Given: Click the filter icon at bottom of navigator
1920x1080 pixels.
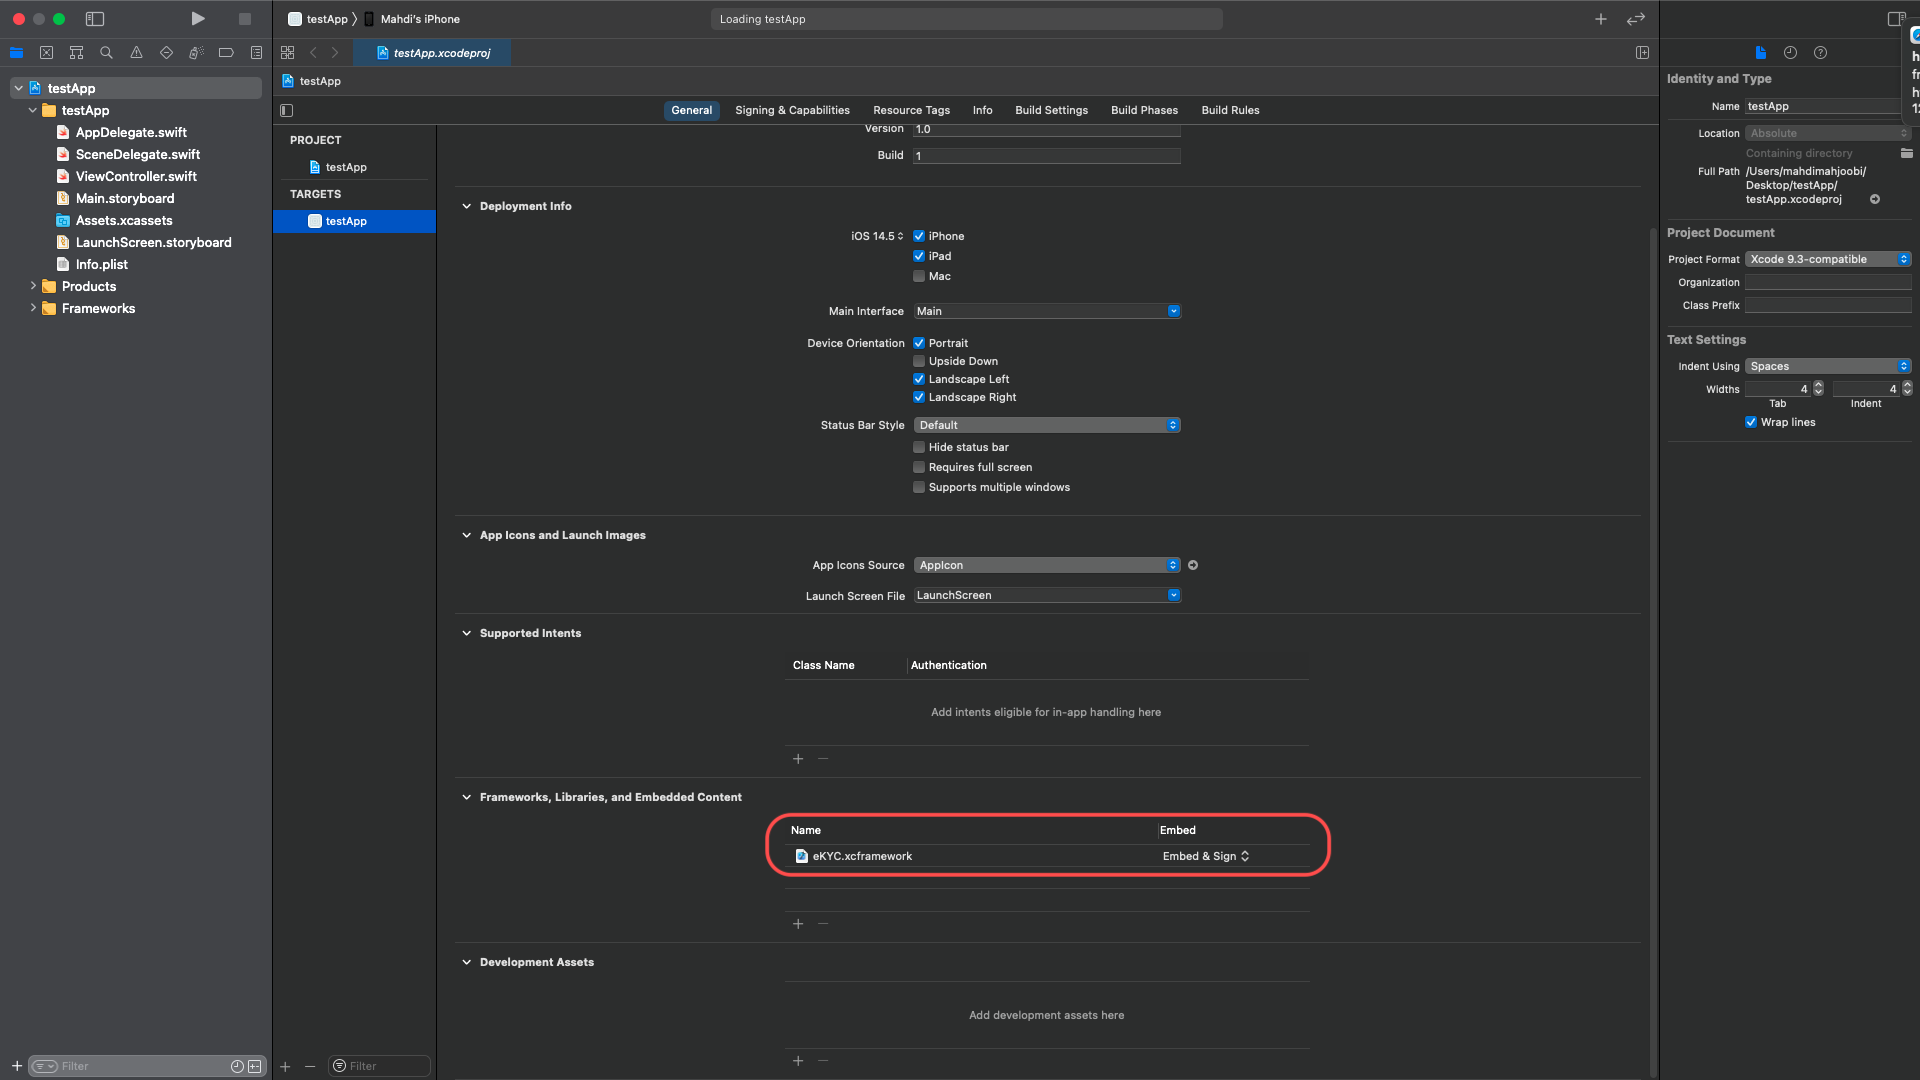Looking at the screenshot, I should point(44,1065).
